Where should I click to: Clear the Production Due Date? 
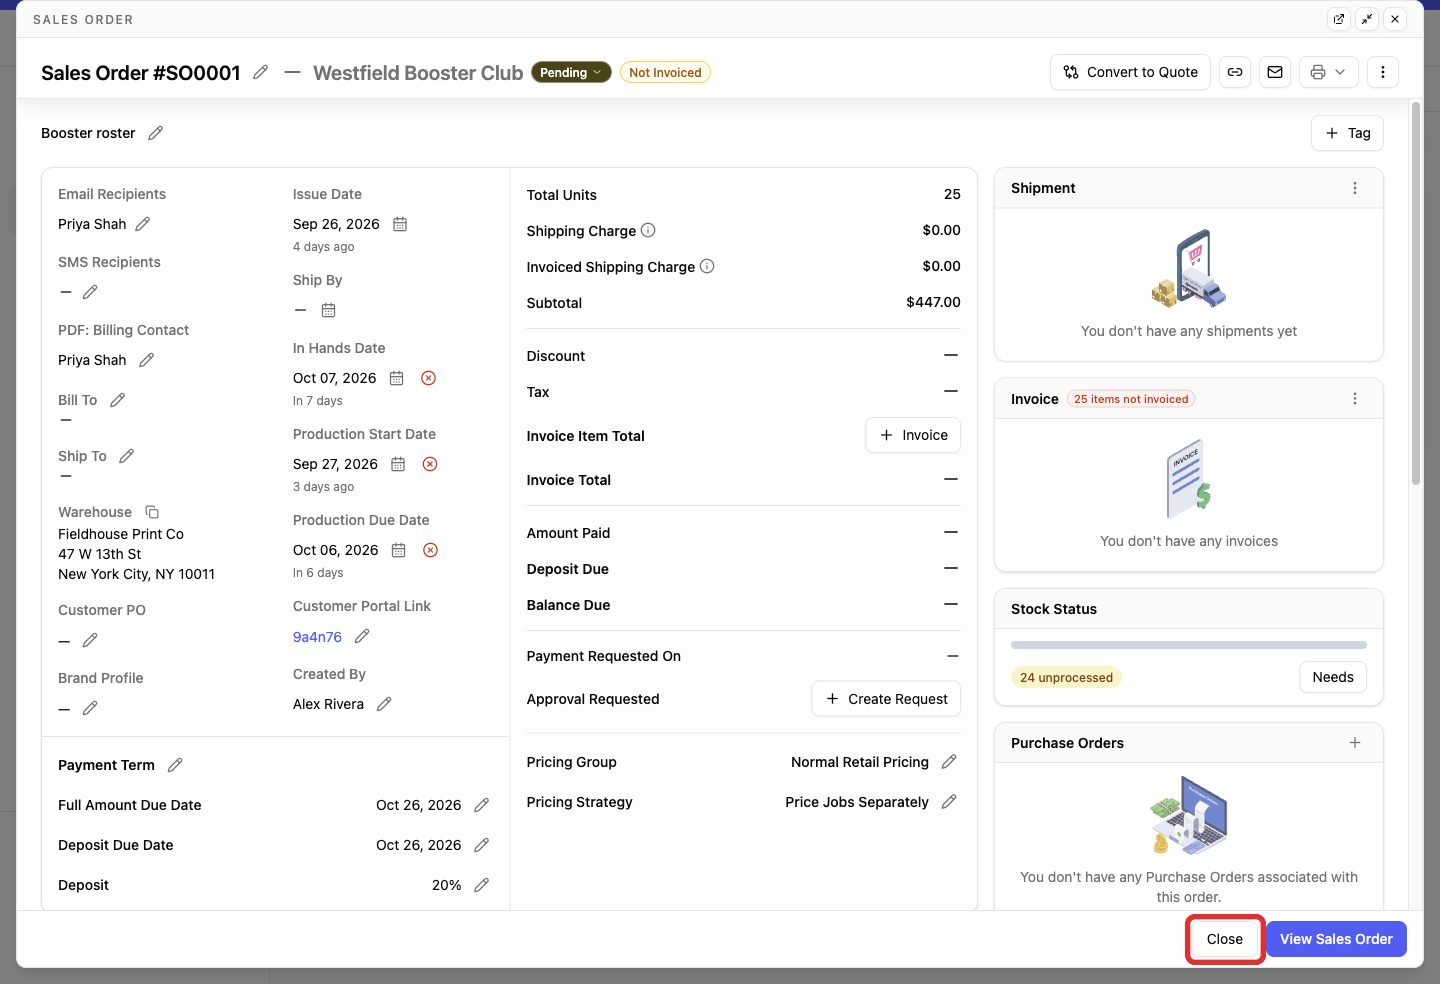[x=430, y=550]
